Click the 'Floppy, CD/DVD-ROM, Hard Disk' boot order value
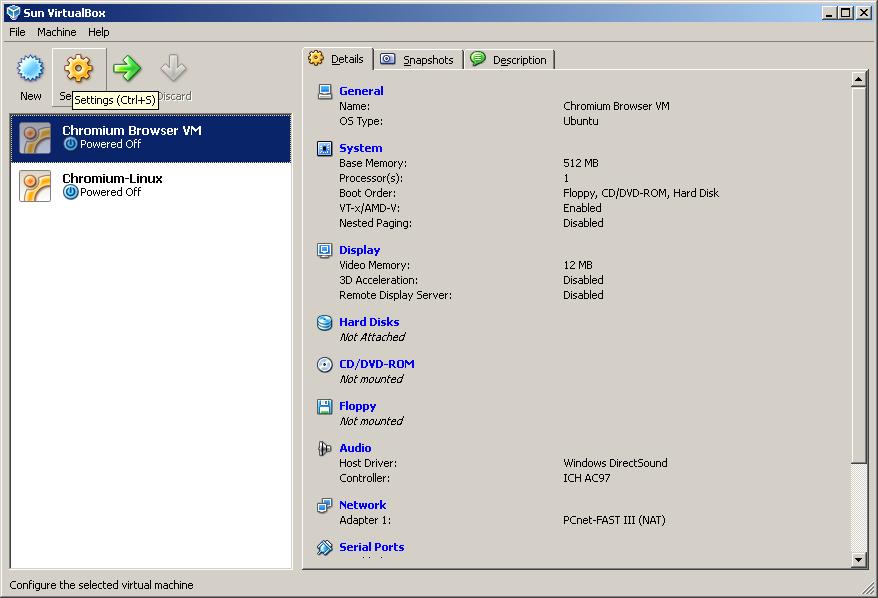 pyautogui.click(x=641, y=193)
